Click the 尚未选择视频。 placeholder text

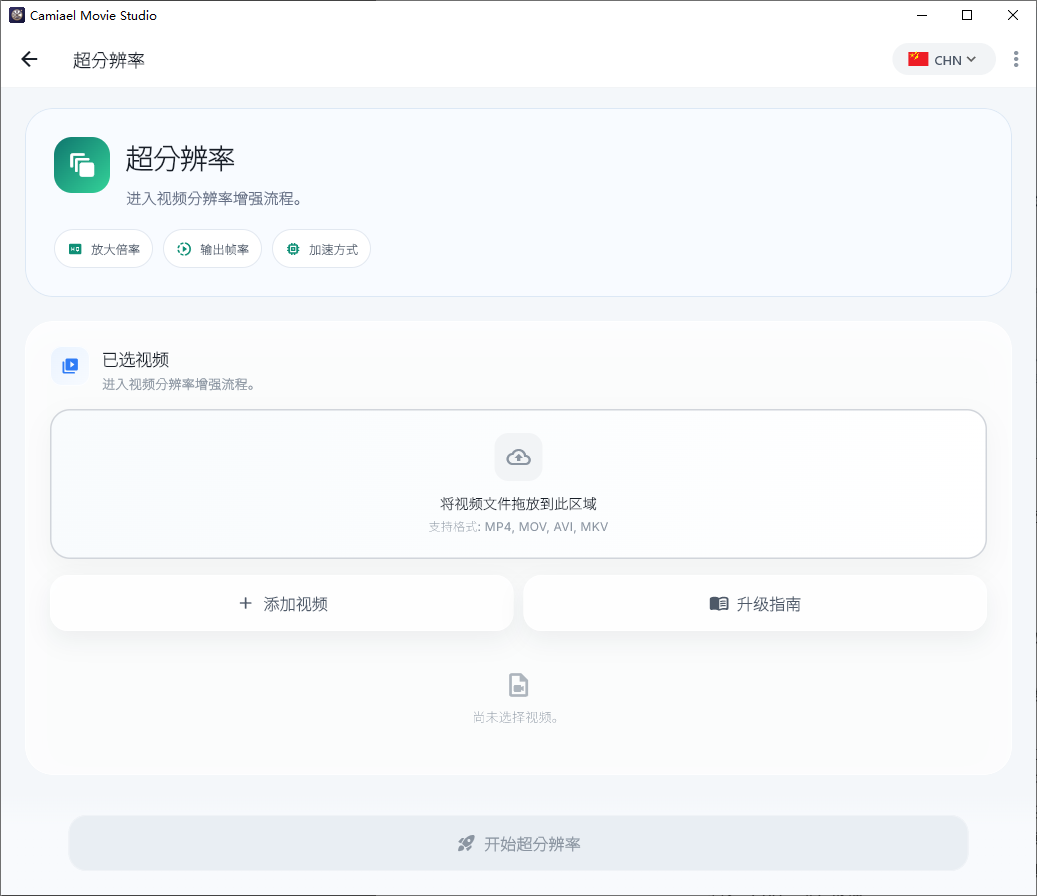click(518, 717)
